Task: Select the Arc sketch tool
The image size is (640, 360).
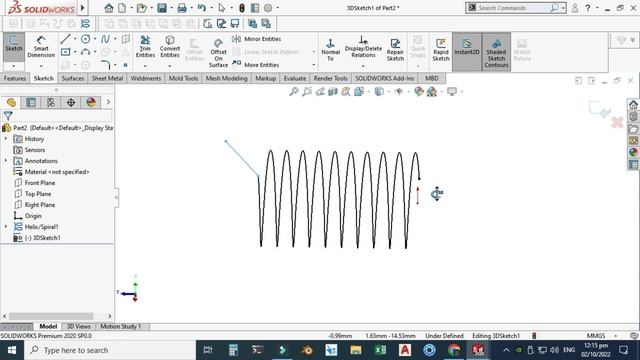Action: 85,52
